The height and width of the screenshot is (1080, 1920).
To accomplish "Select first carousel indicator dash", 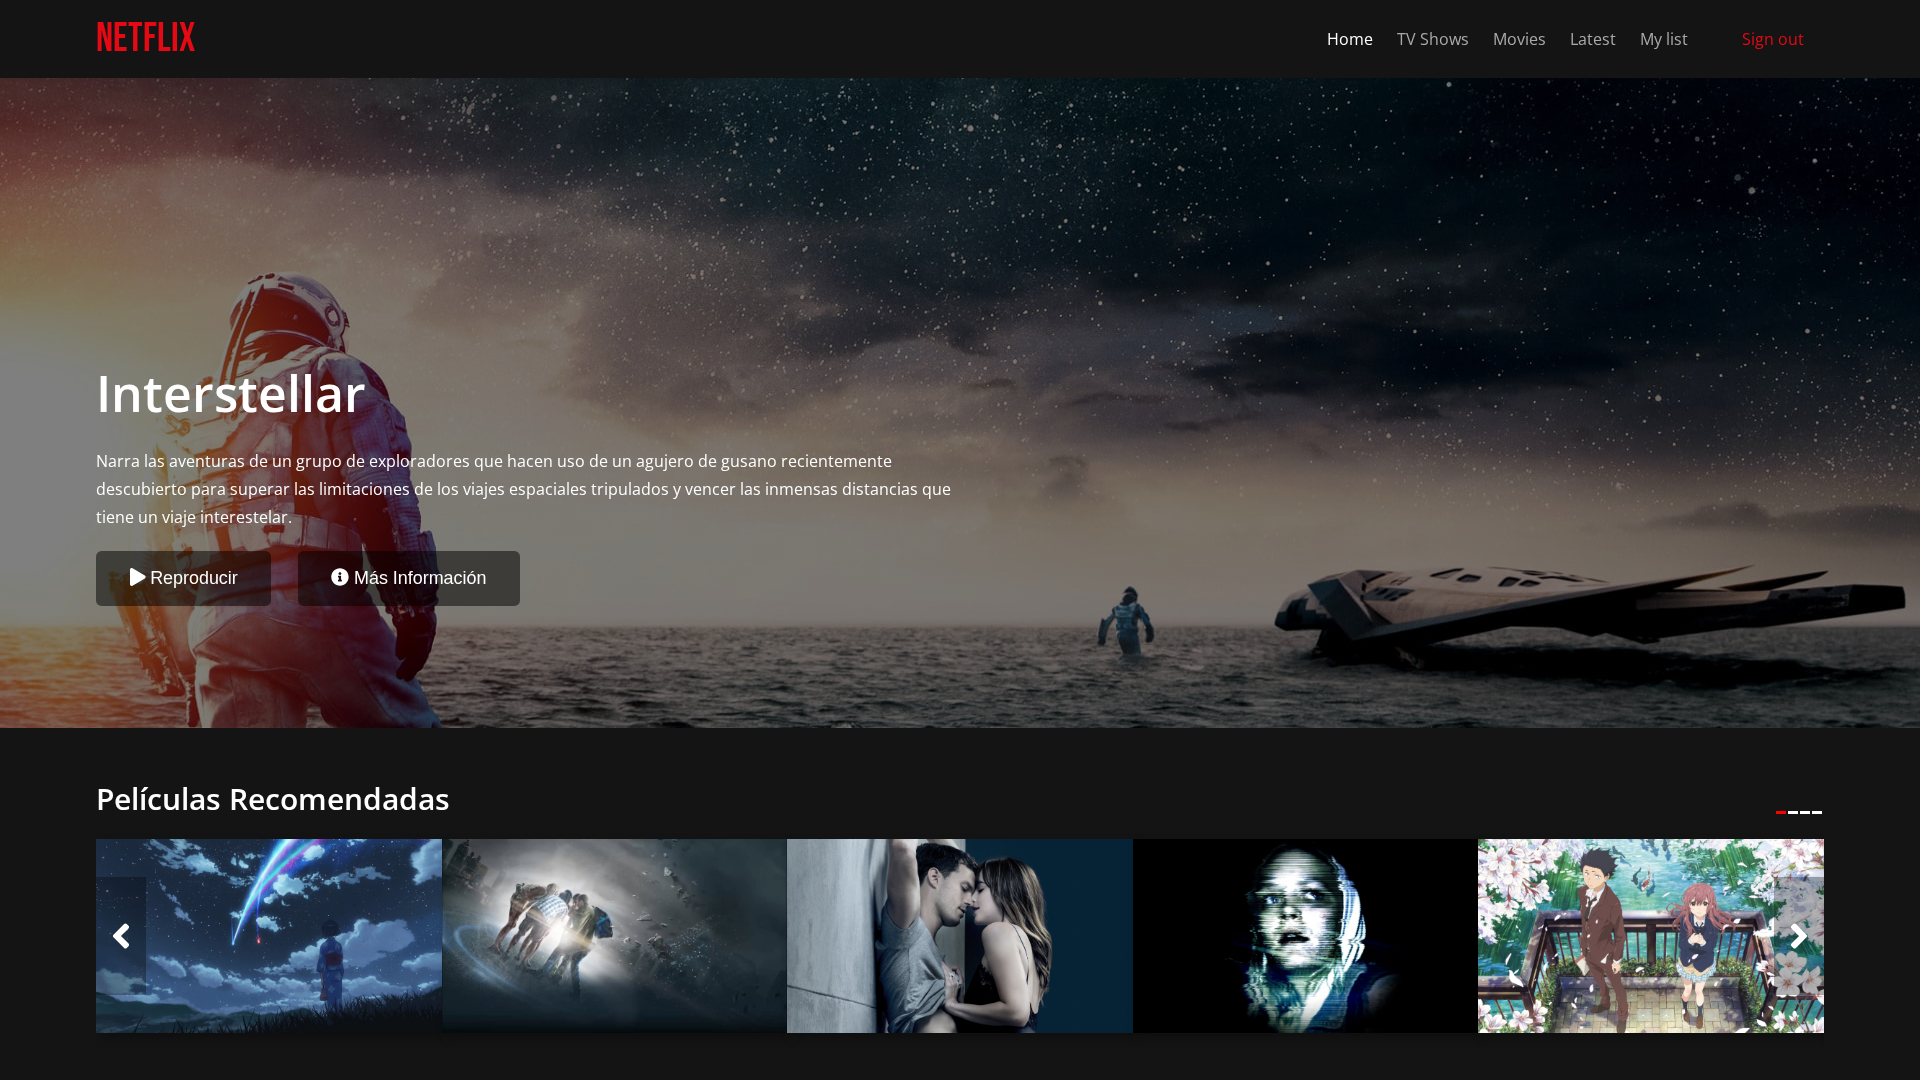I will pyautogui.click(x=1781, y=812).
